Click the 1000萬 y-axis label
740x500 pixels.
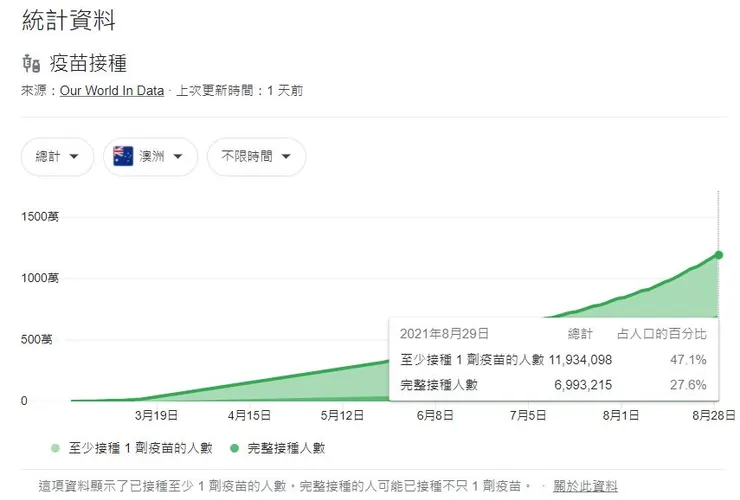[40, 278]
